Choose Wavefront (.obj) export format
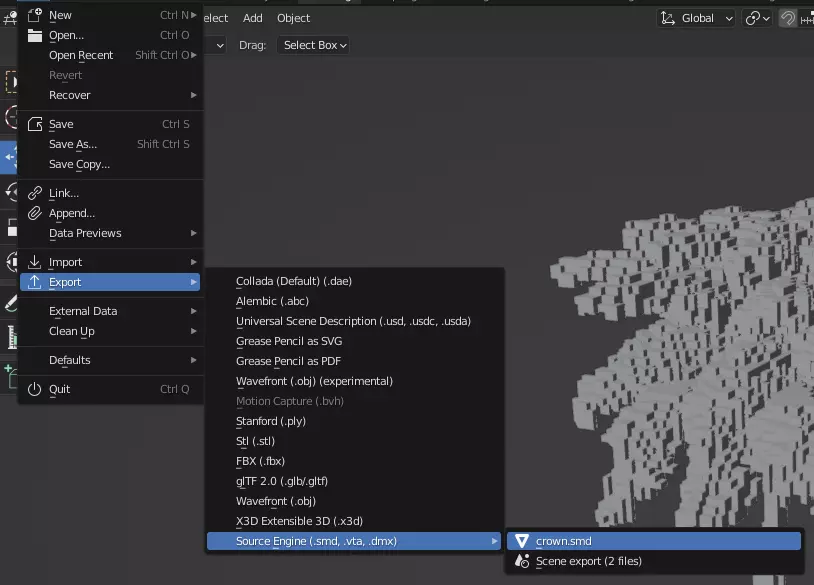The image size is (814, 585). pyautogui.click(x=275, y=501)
